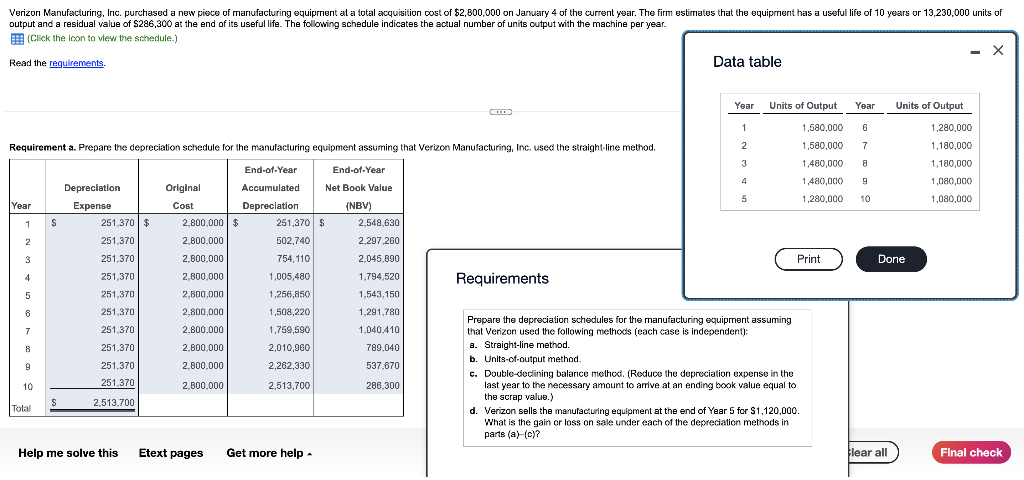Click net book value 286,300 cell
This screenshot has width=1024, height=480.
[359, 386]
